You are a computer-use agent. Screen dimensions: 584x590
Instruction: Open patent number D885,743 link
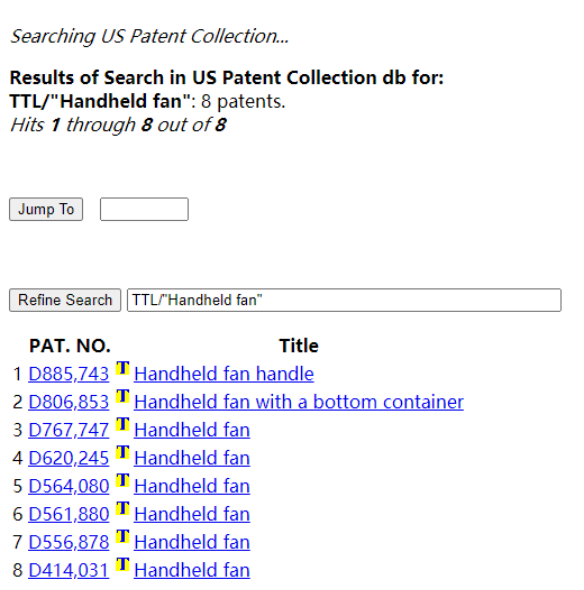click(x=69, y=374)
